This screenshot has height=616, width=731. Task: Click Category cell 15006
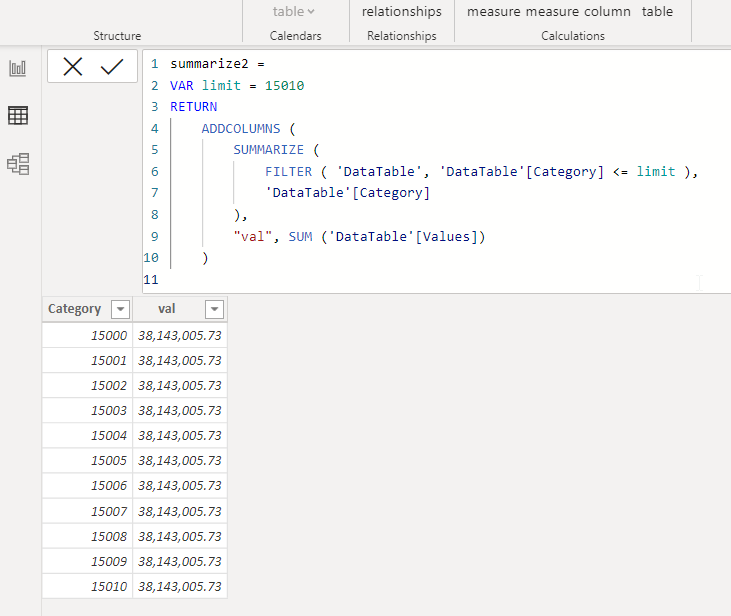[88, 485]
